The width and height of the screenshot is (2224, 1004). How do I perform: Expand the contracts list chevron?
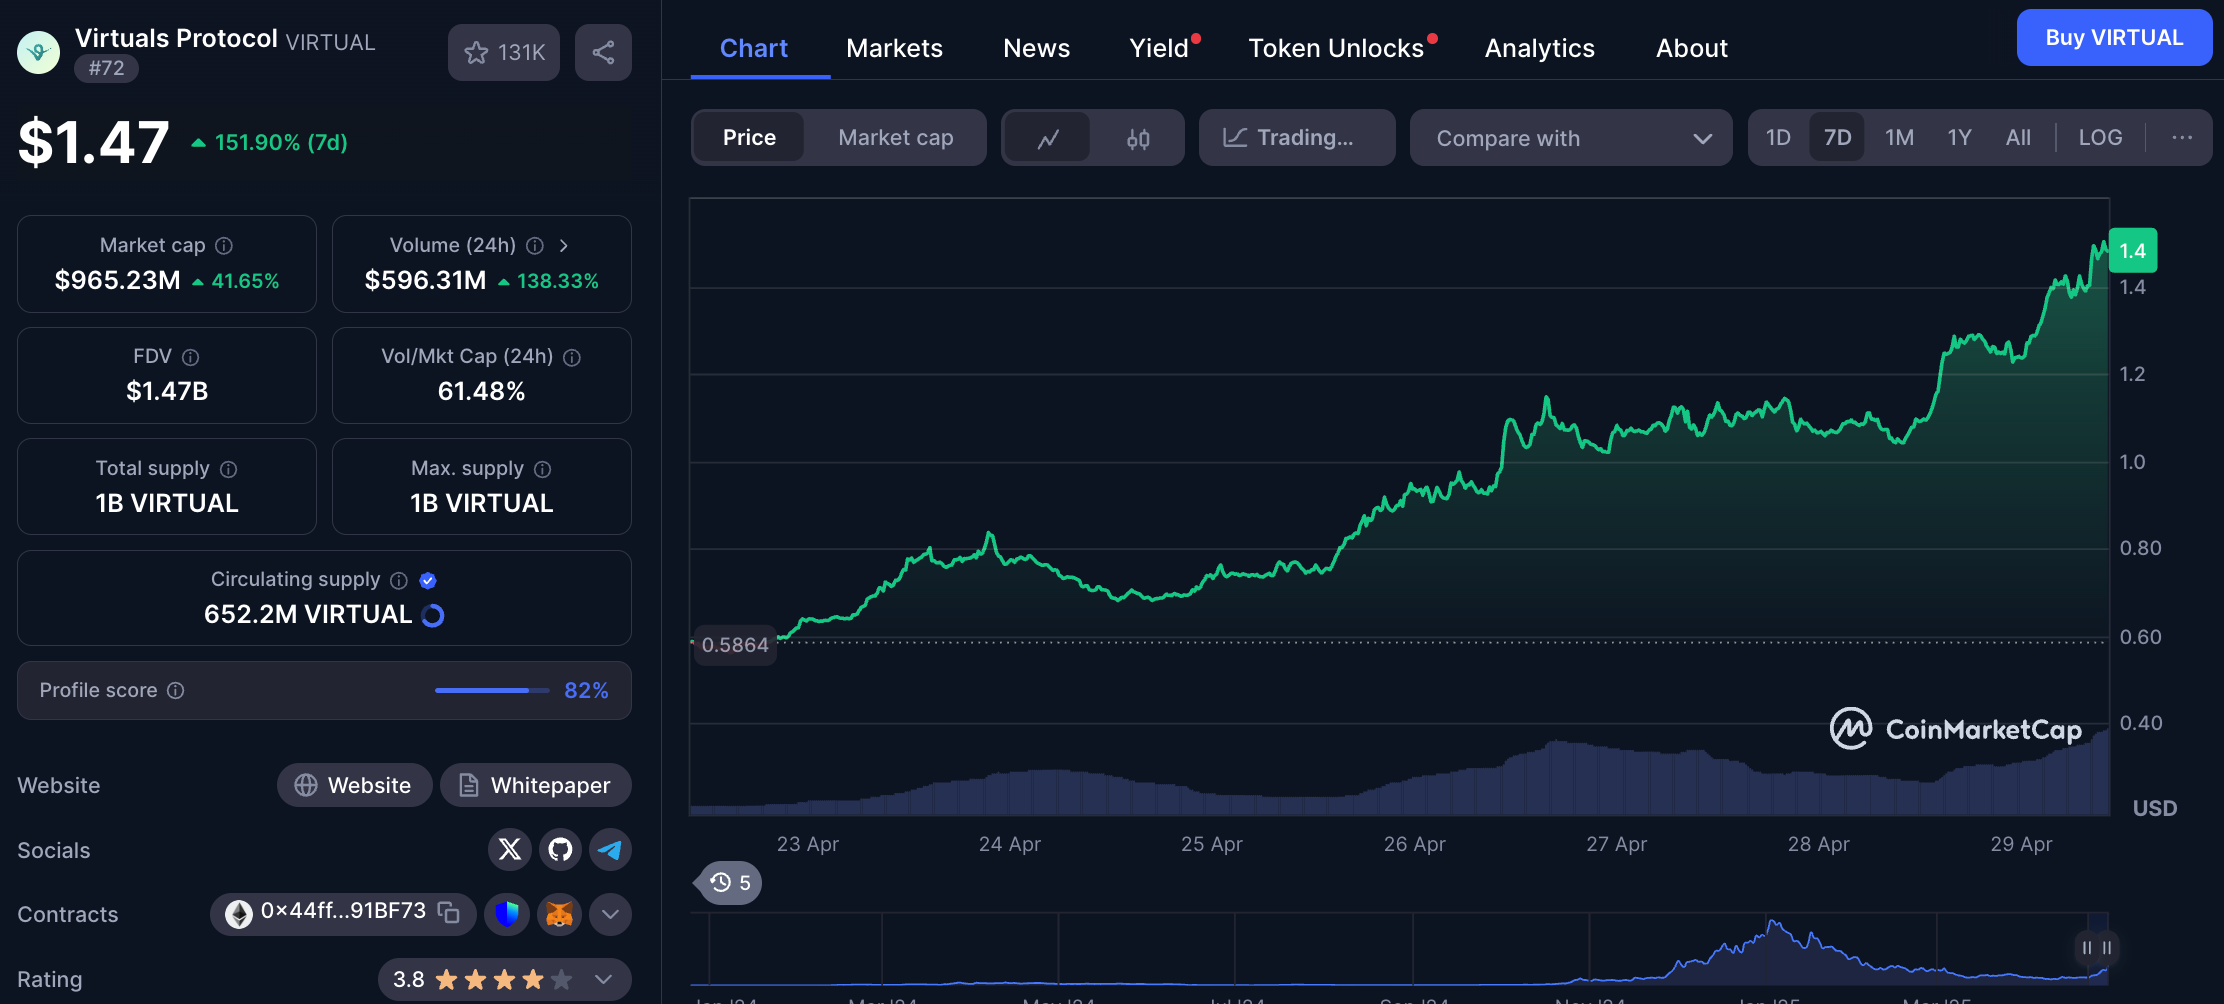click(x=610, y=914)
